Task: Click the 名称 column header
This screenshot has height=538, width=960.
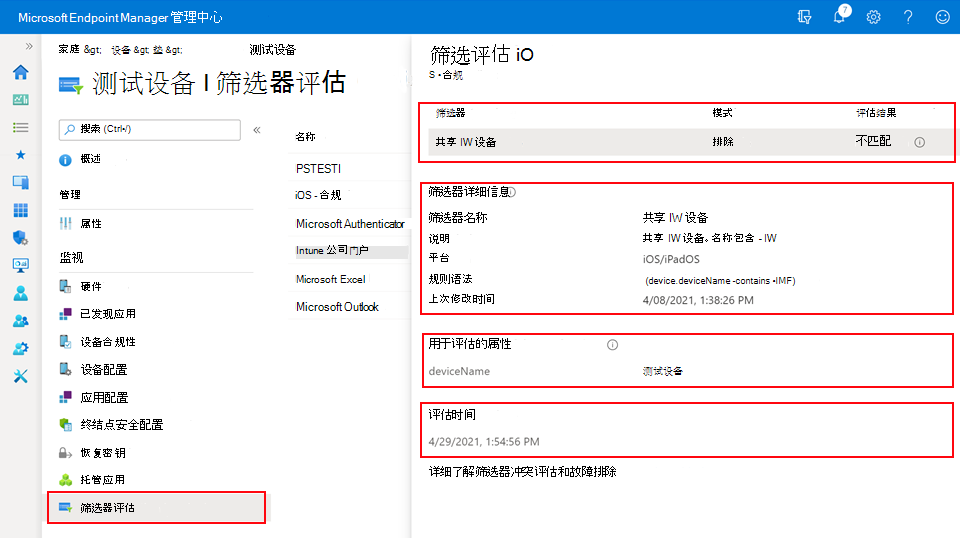Action: click(305, 136)
